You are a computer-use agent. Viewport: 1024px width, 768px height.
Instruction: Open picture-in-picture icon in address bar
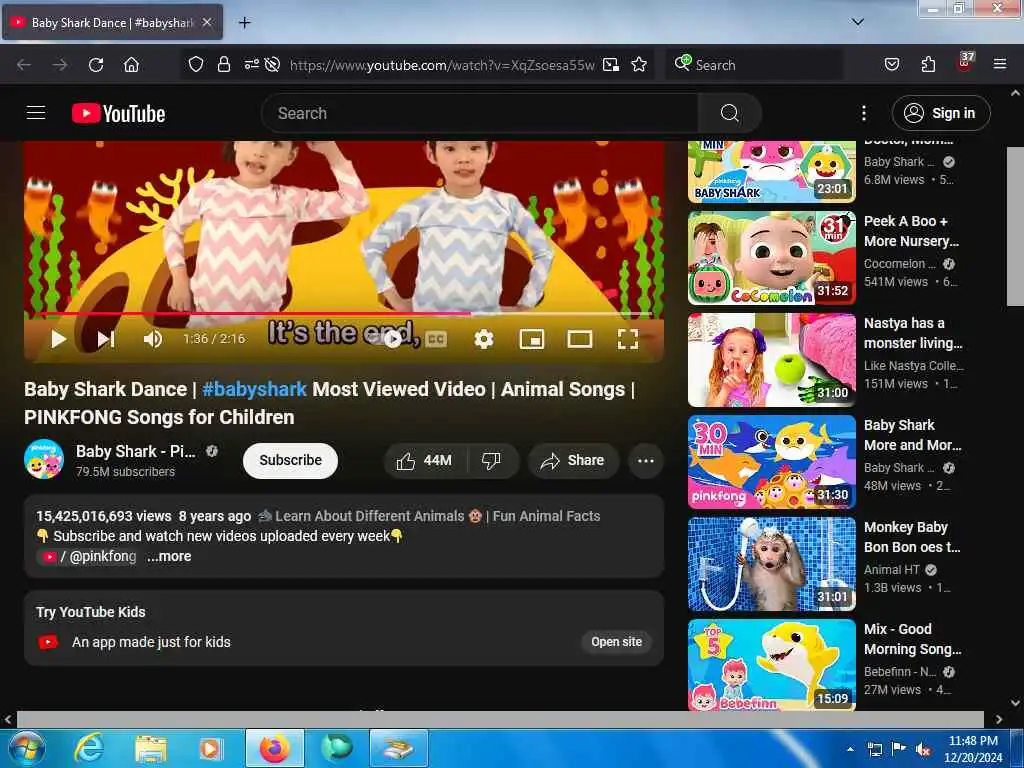pyautogui.click(x=611, y=65)
